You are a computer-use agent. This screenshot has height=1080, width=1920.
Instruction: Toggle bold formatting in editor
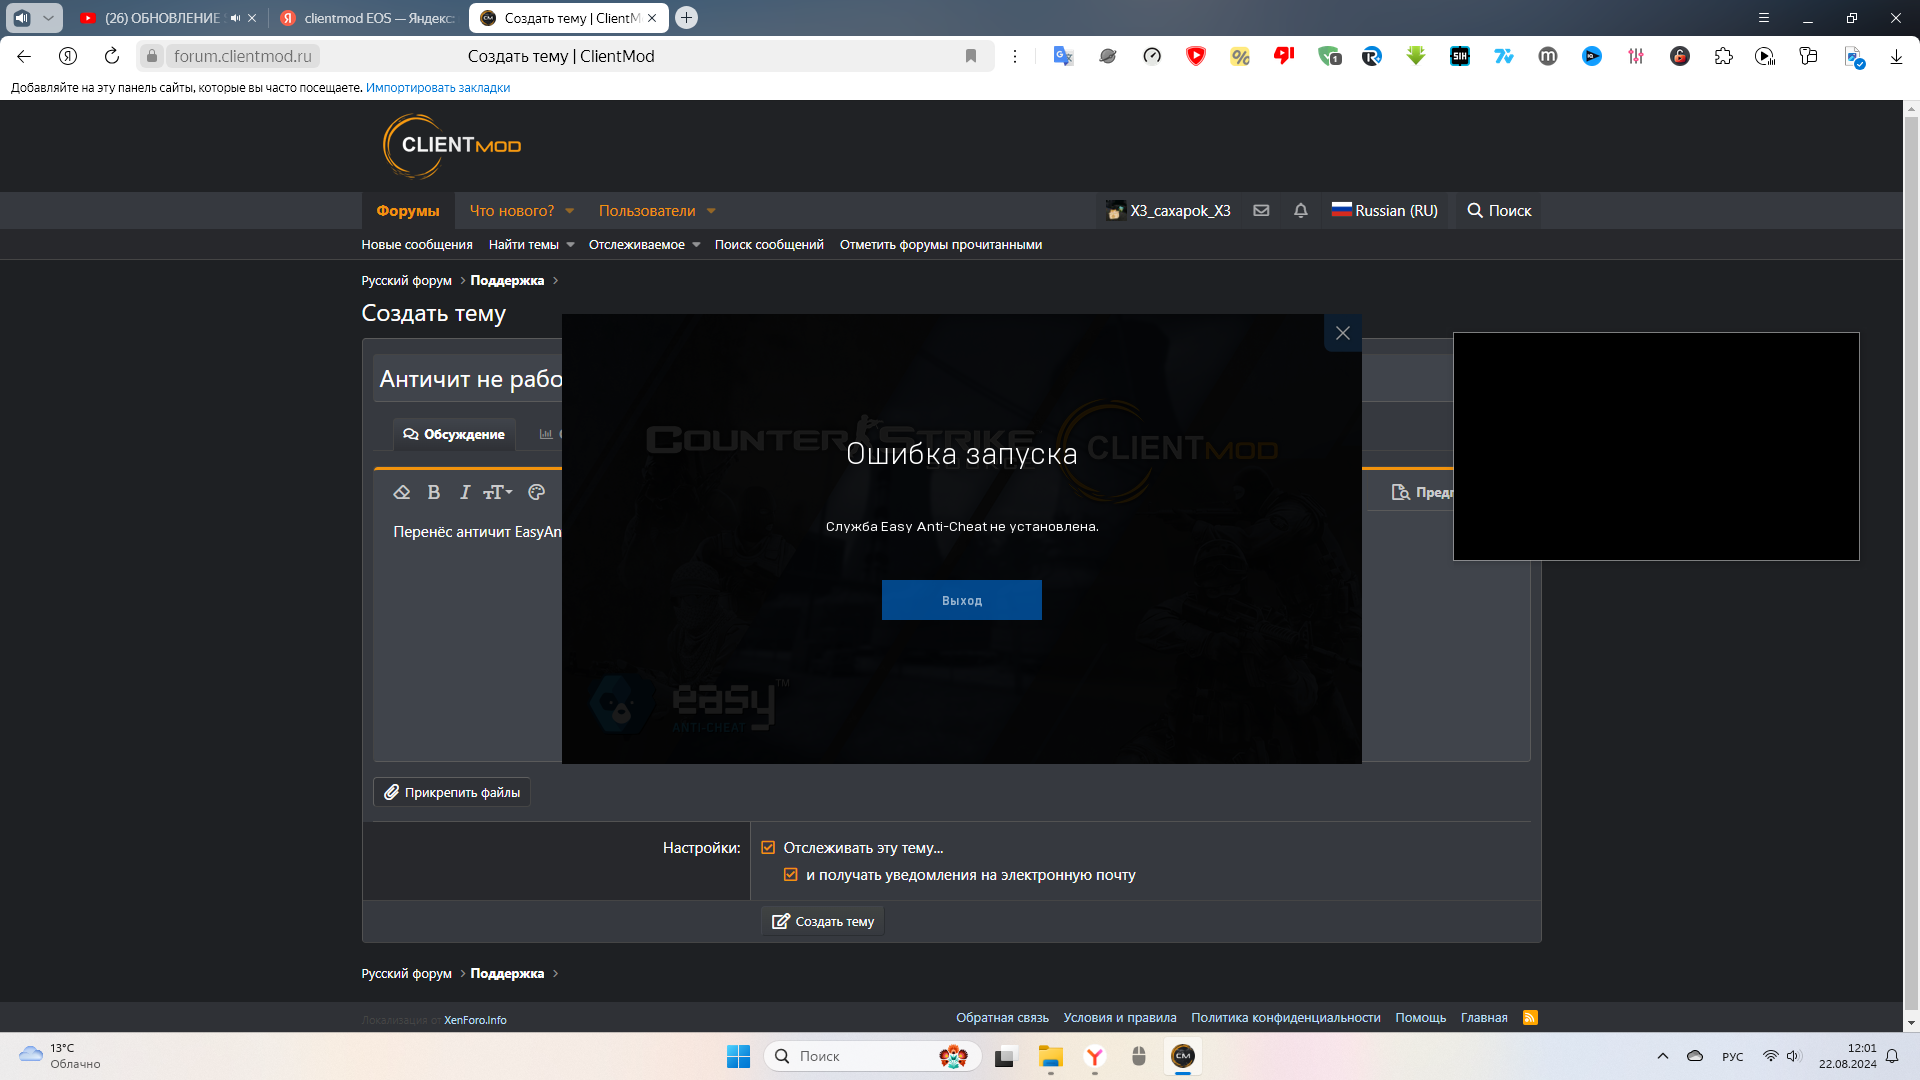(434, 492)
